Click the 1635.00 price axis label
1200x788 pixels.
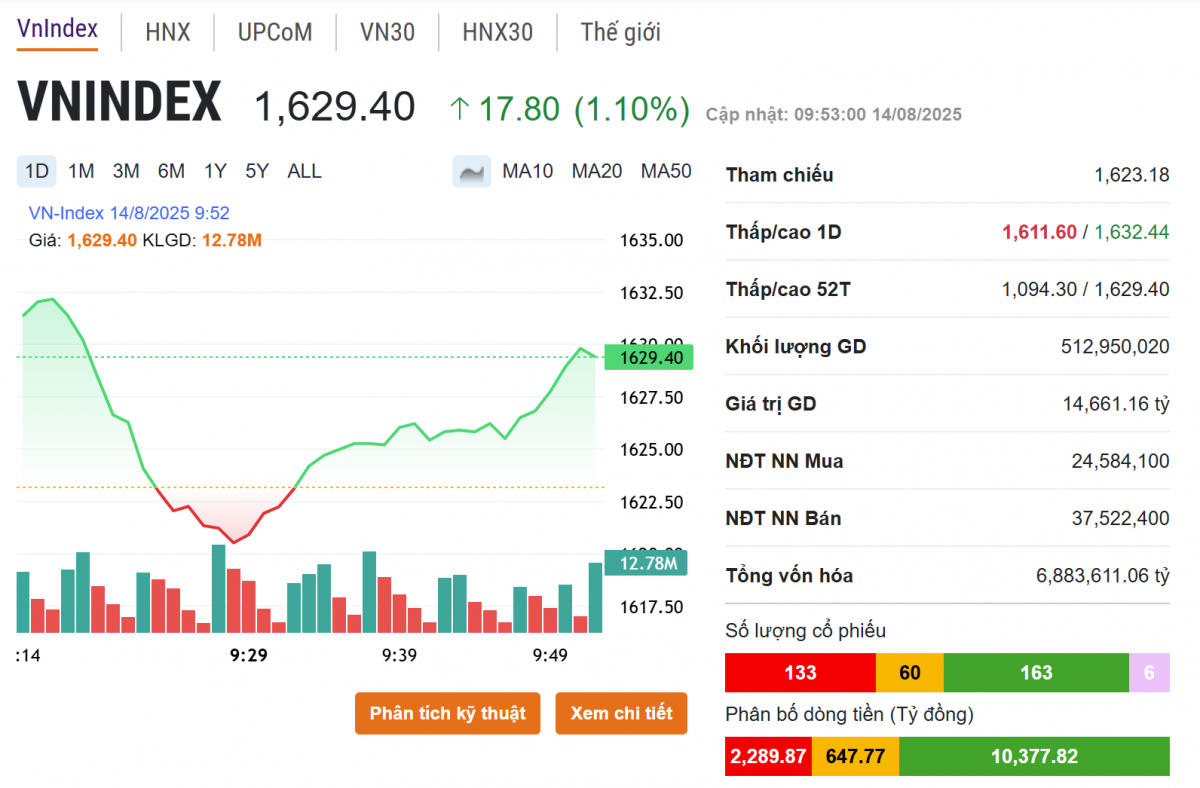tap(651, 240)
